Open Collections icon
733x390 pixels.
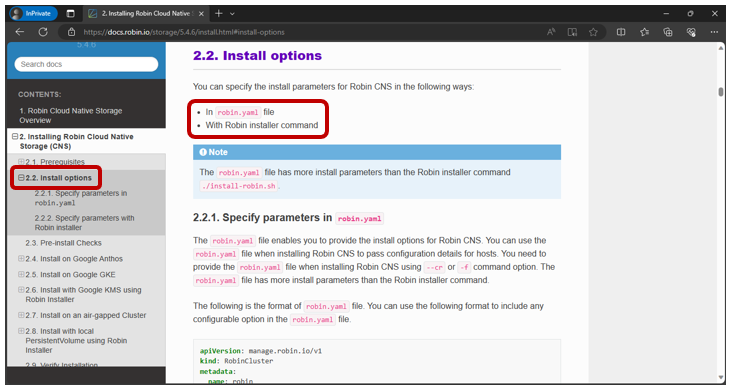(x=668, y=32)
